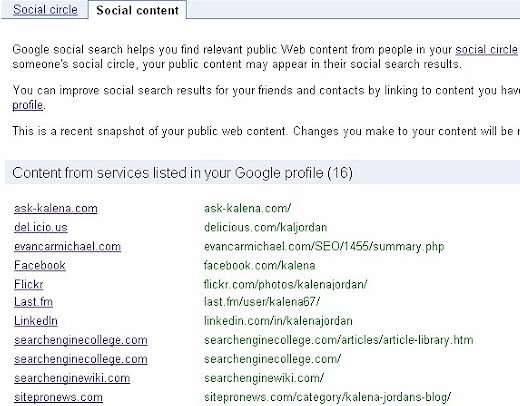
Task: Open the ask-kalena.com service link
Action: pyautogui.click(x=56, y=208)
